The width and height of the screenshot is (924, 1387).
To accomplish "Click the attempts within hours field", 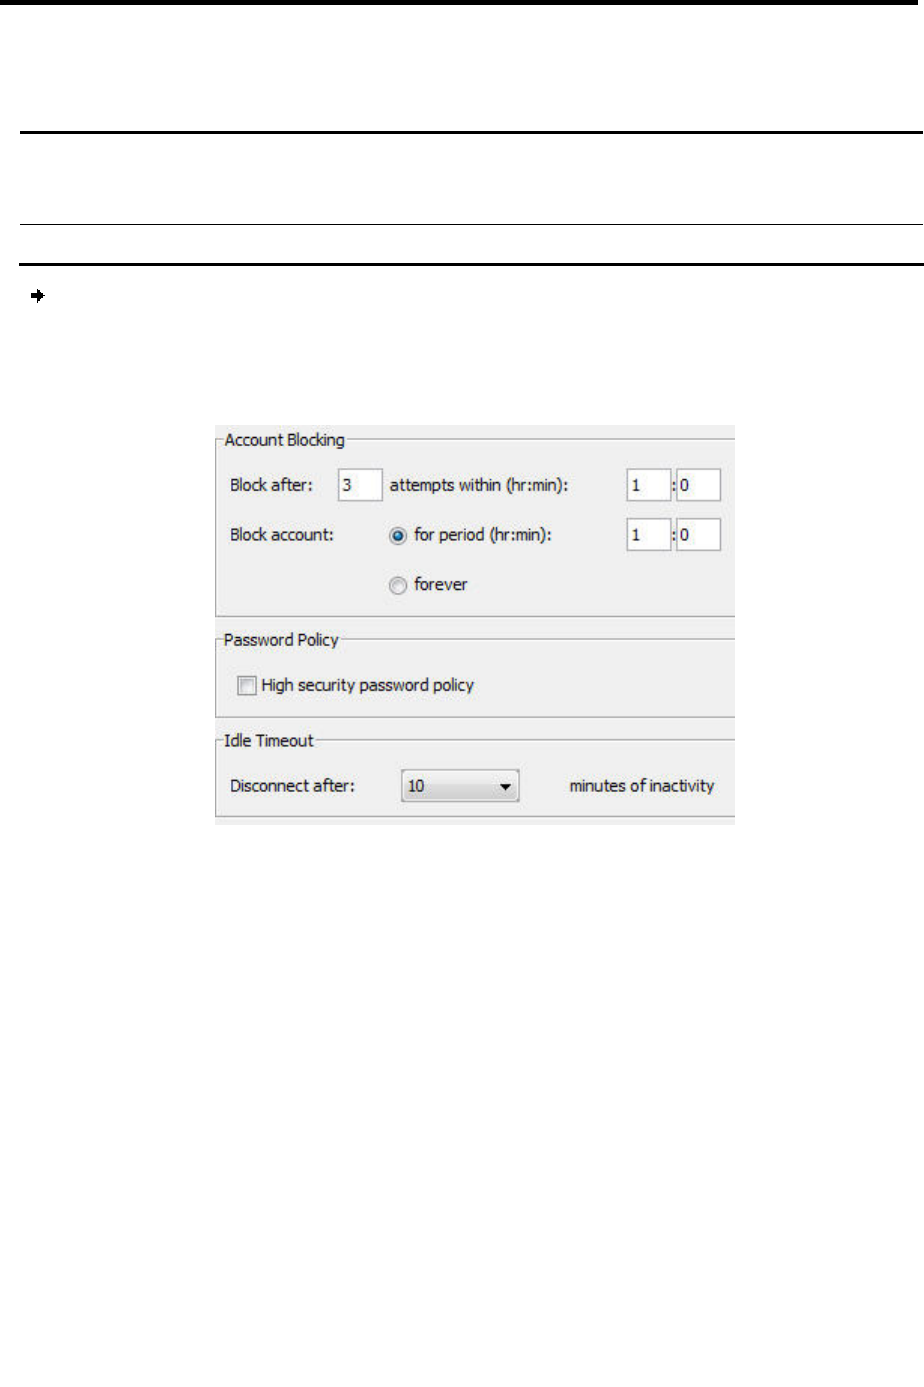I will (648, 485).
